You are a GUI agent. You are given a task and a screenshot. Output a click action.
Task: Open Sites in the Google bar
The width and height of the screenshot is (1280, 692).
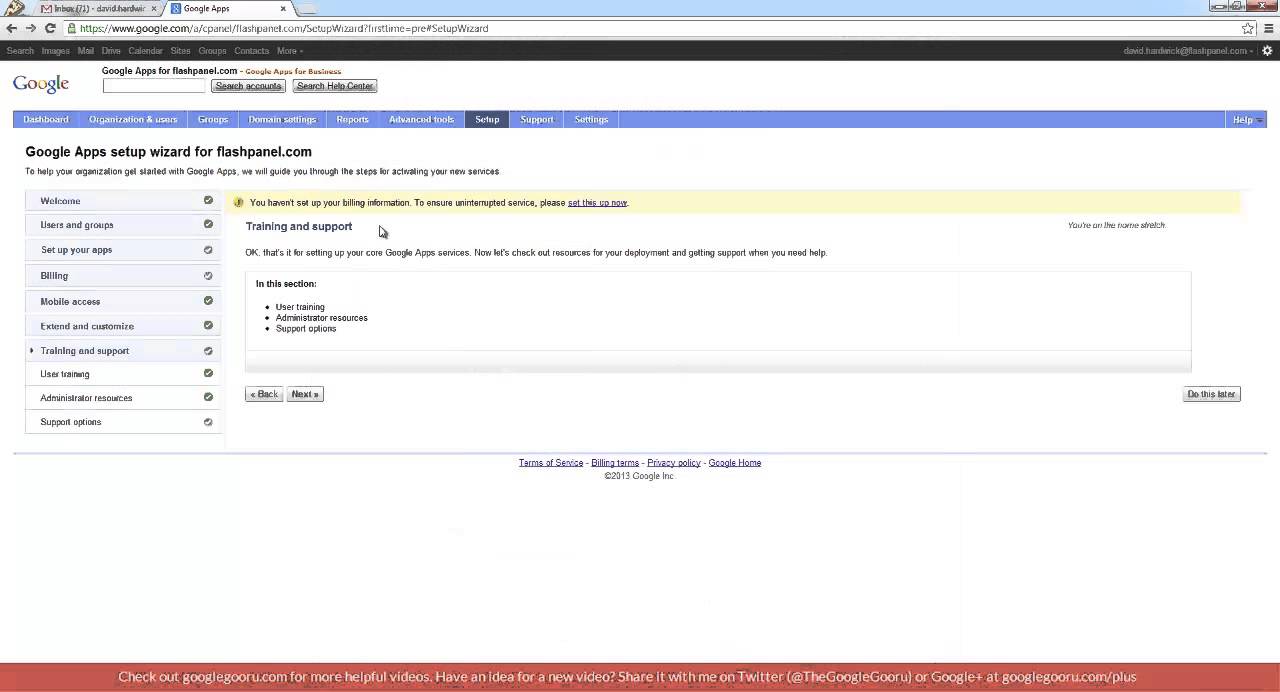(x=180, y=51)
